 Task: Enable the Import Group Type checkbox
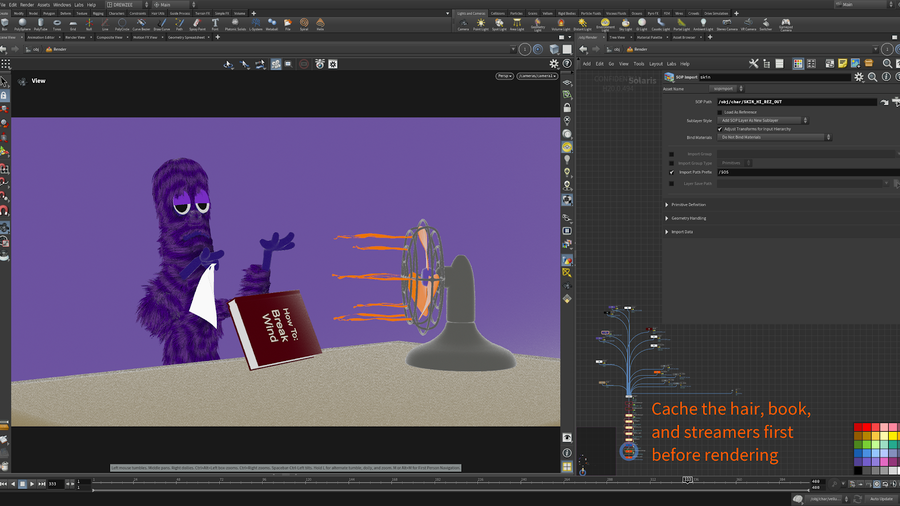672,163
